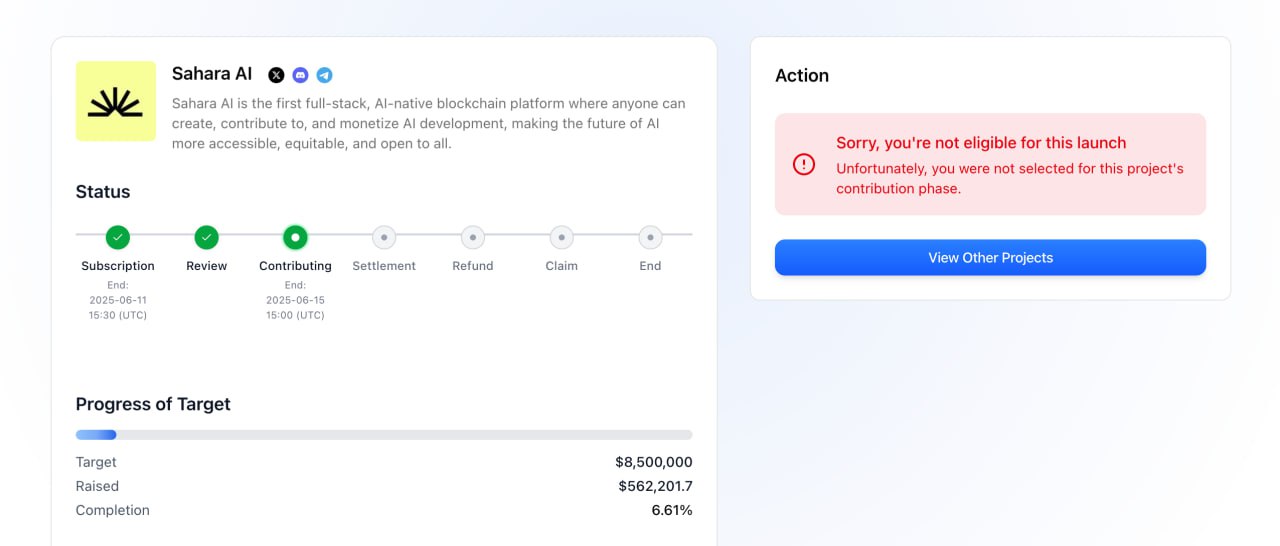This screenshot has width=1280, height=546.
Task: Click the Action panel heading
Action: 802,75
